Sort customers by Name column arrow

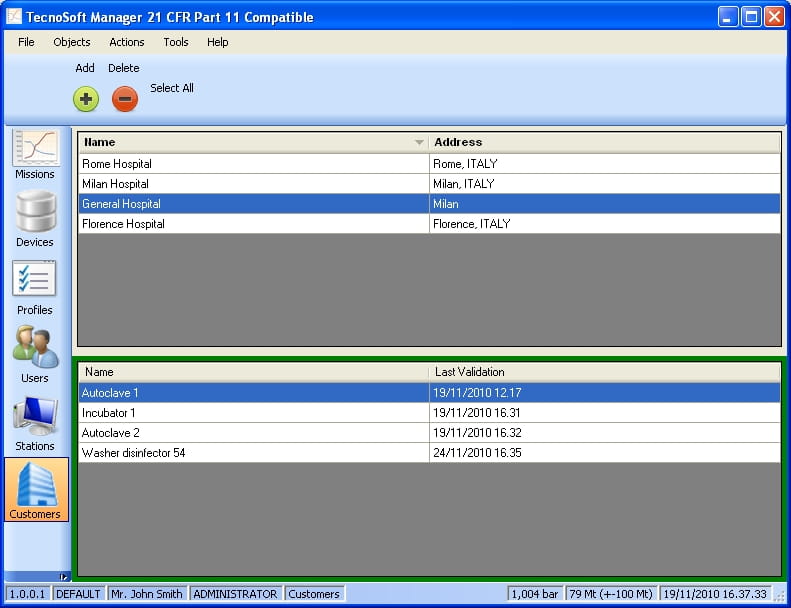419,143
